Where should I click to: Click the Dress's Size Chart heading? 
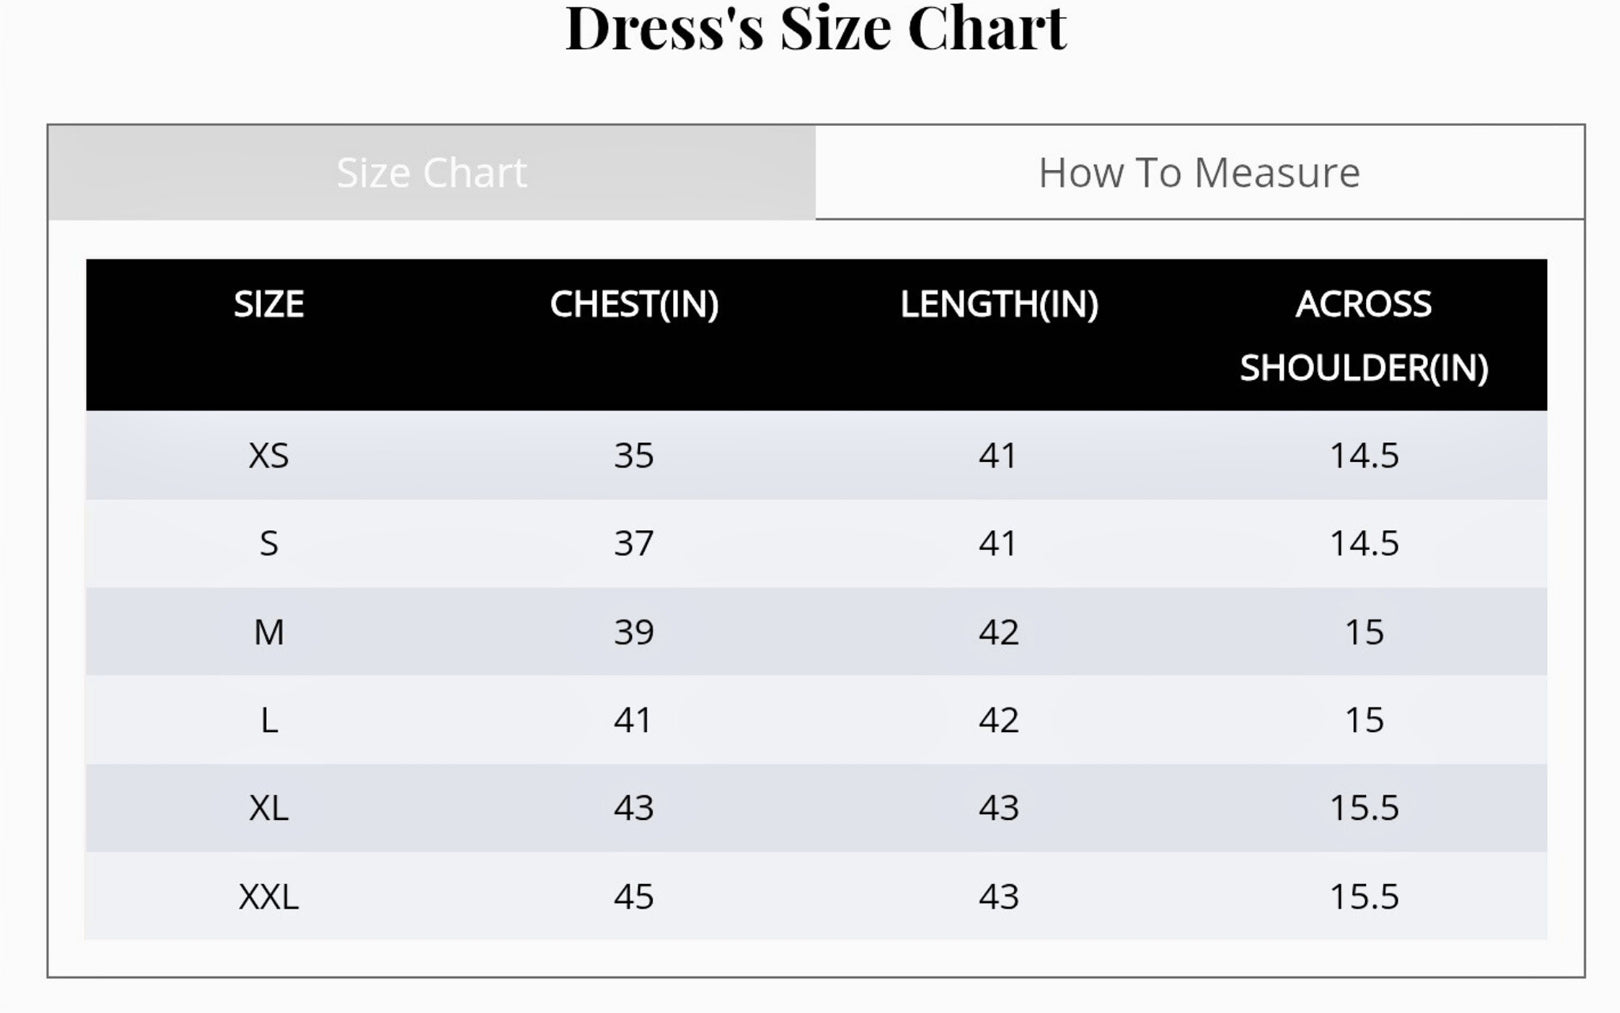[816, 28]
